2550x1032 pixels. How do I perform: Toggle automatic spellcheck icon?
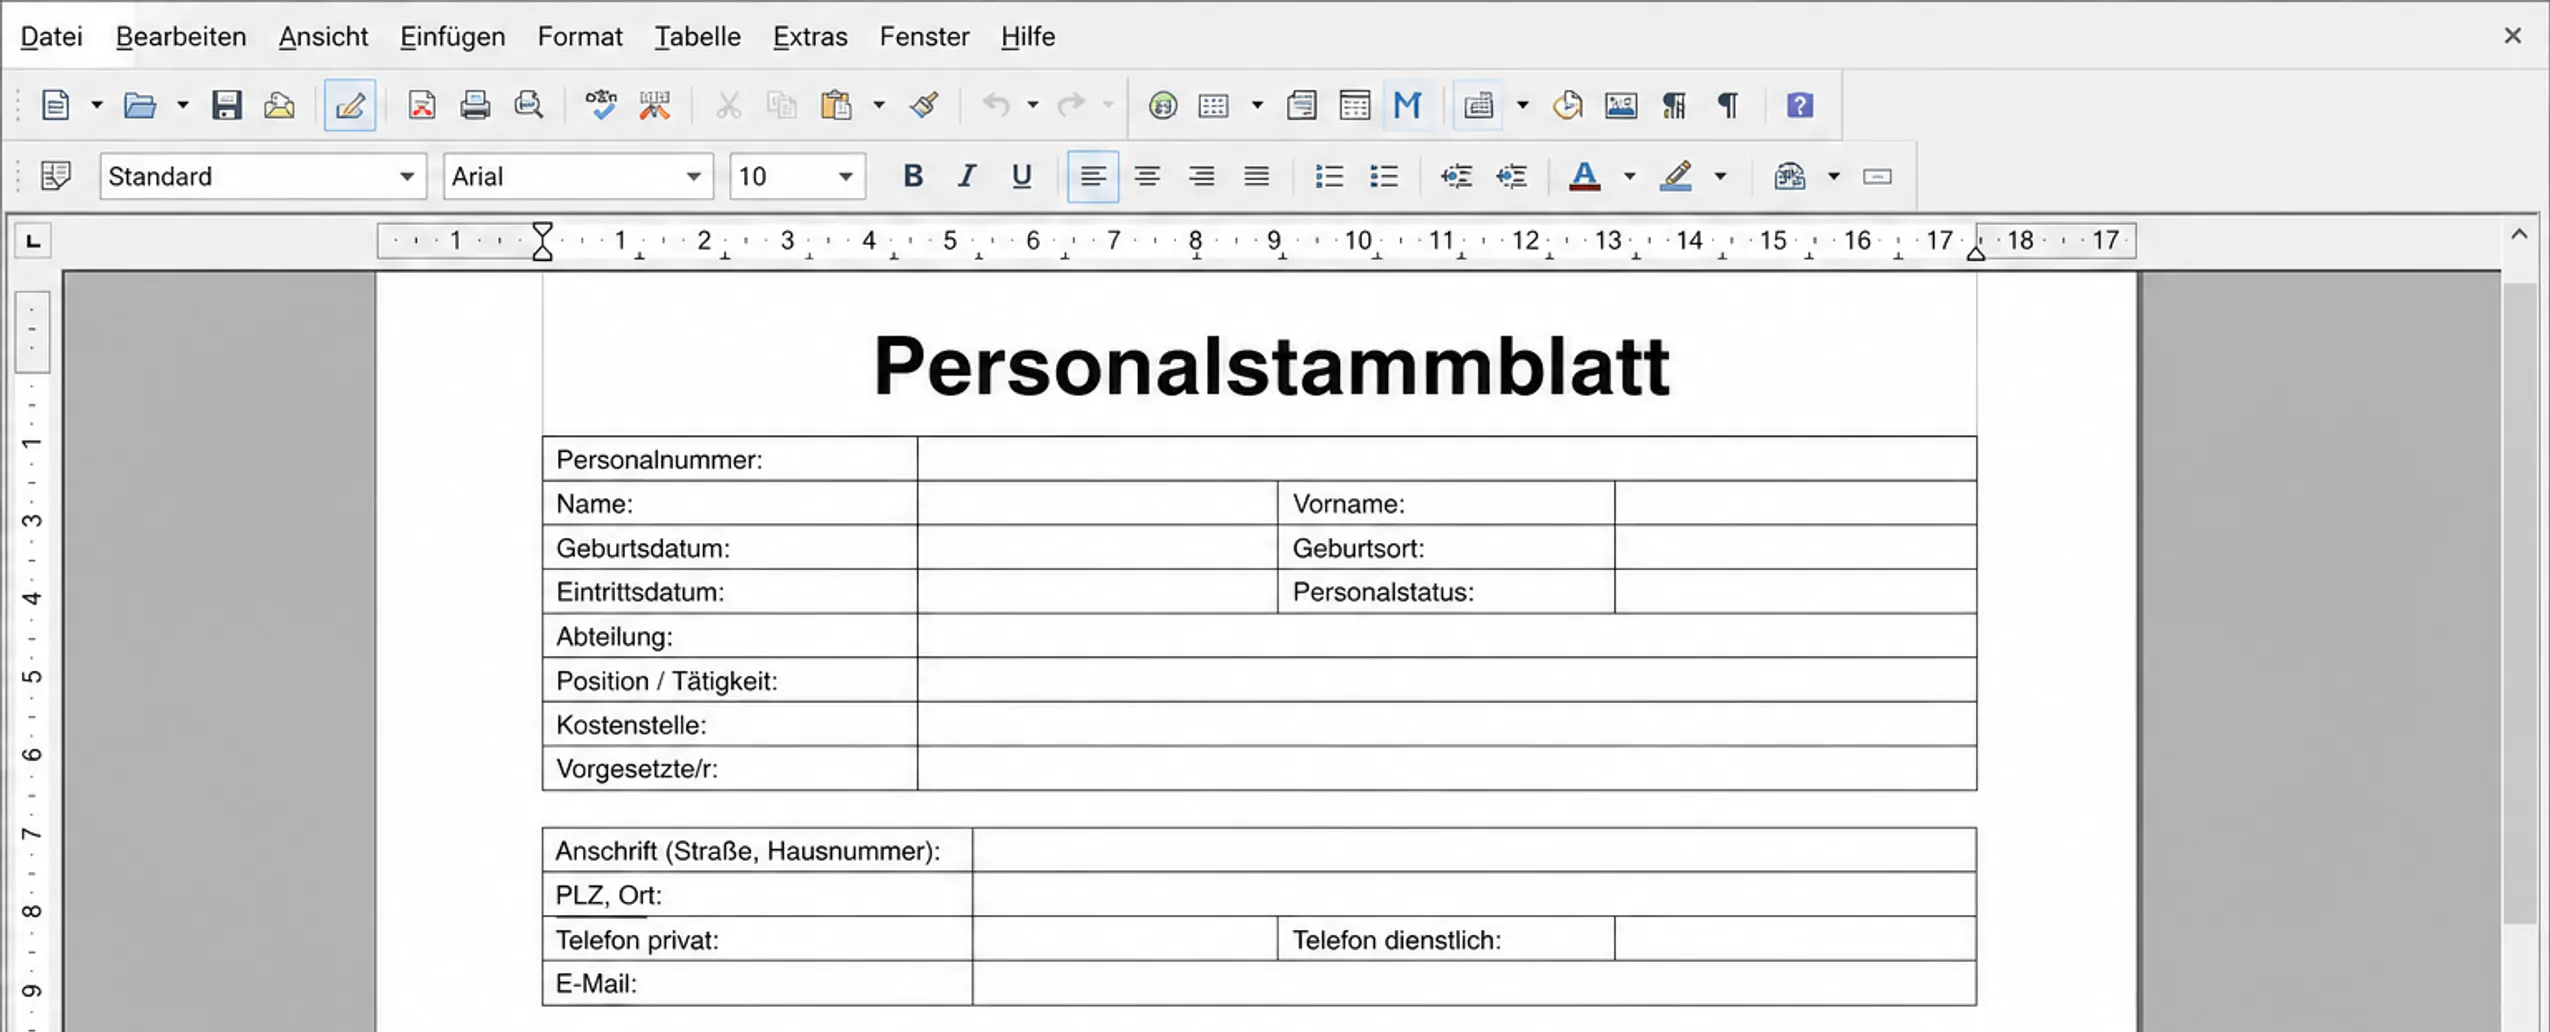[x=655, y=105]
